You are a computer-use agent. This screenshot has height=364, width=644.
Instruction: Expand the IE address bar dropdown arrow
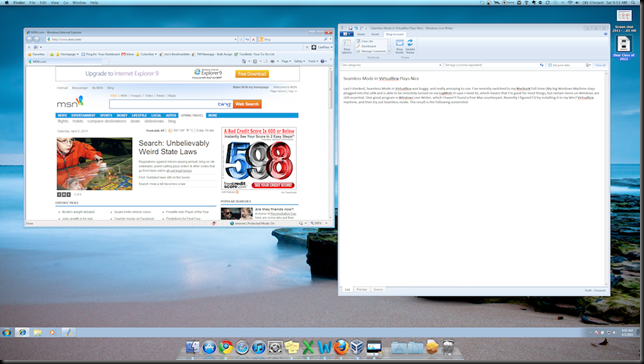tap(235, 39)
